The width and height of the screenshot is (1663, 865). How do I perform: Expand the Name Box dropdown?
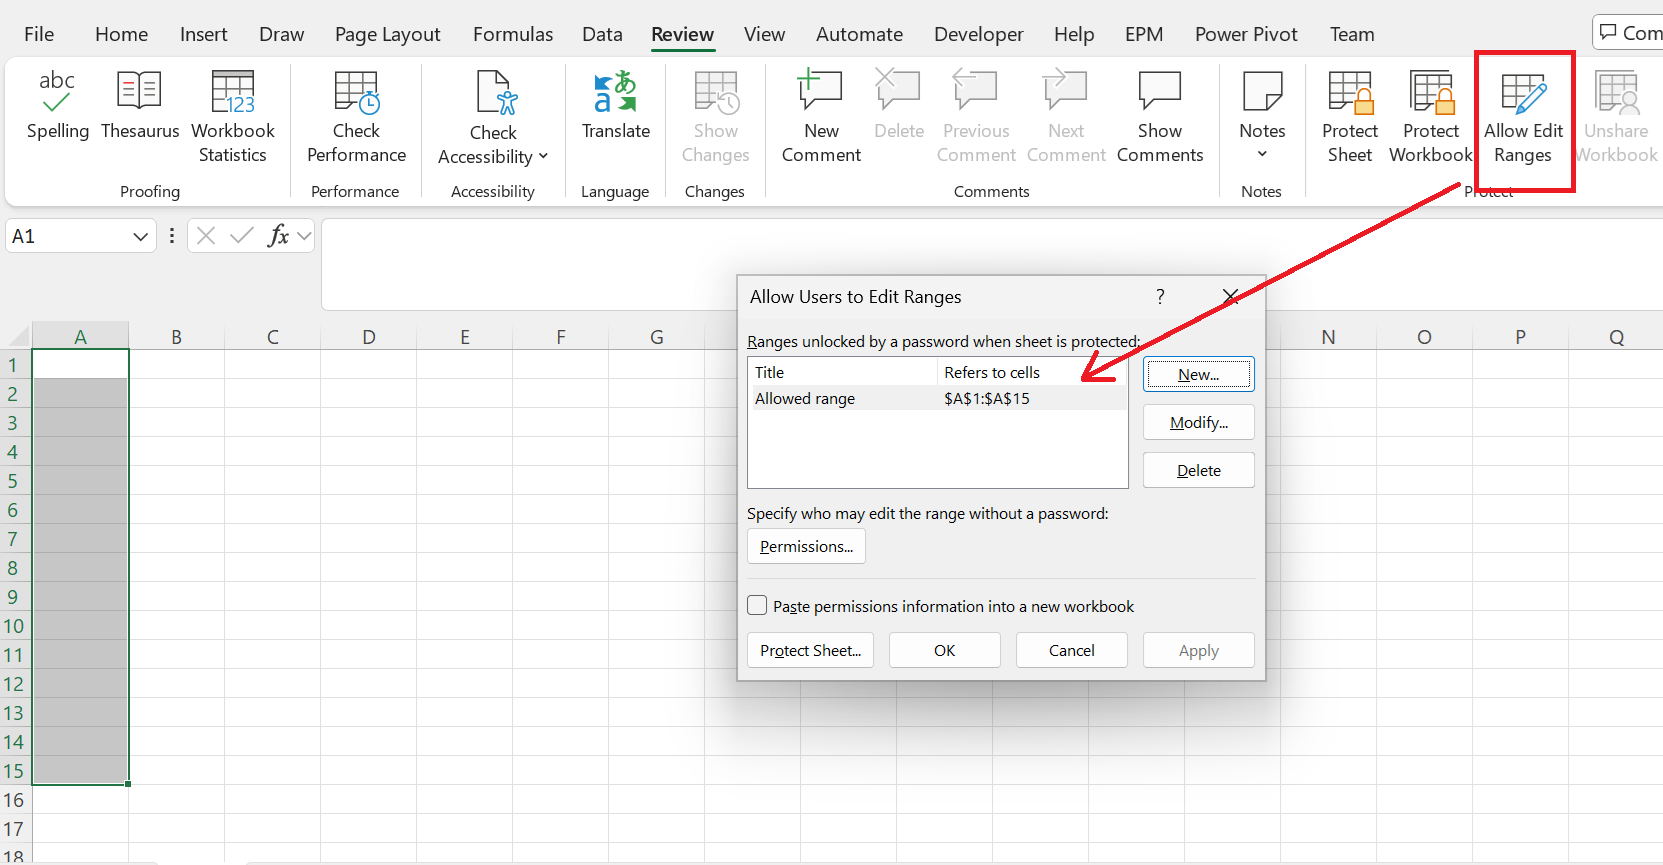(140, 237)
